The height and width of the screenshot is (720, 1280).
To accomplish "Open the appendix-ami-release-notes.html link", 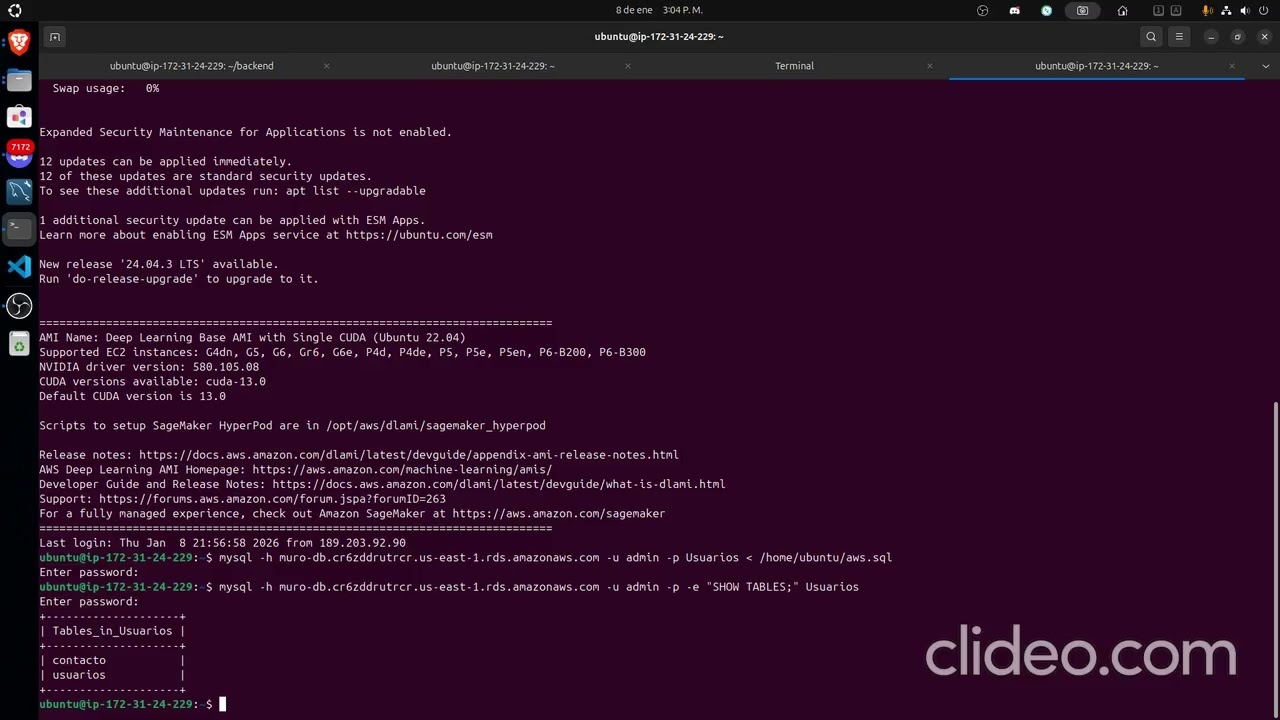I will [x=409, y=455].
